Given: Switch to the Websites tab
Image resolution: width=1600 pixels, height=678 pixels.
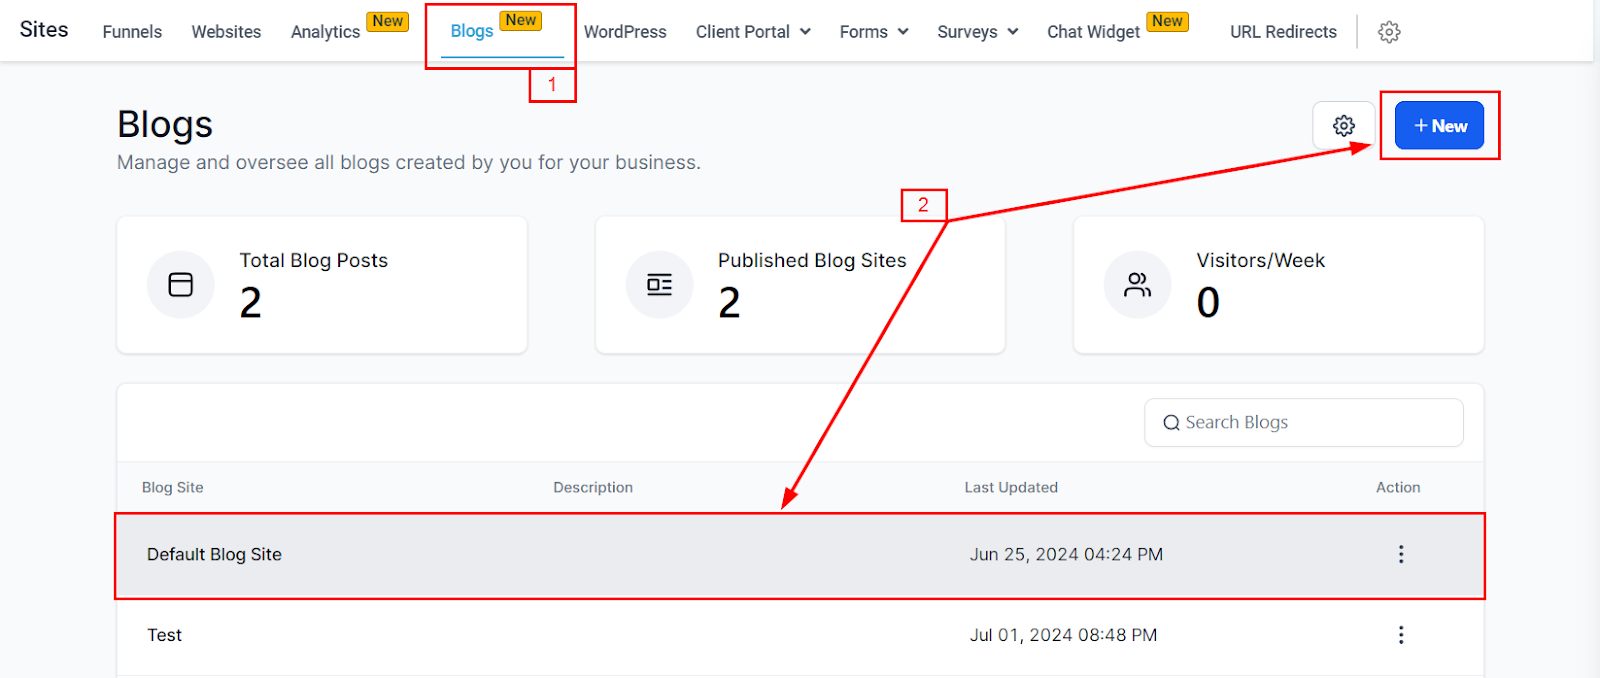Looking at the screenshot, I should tap(226, 32).
